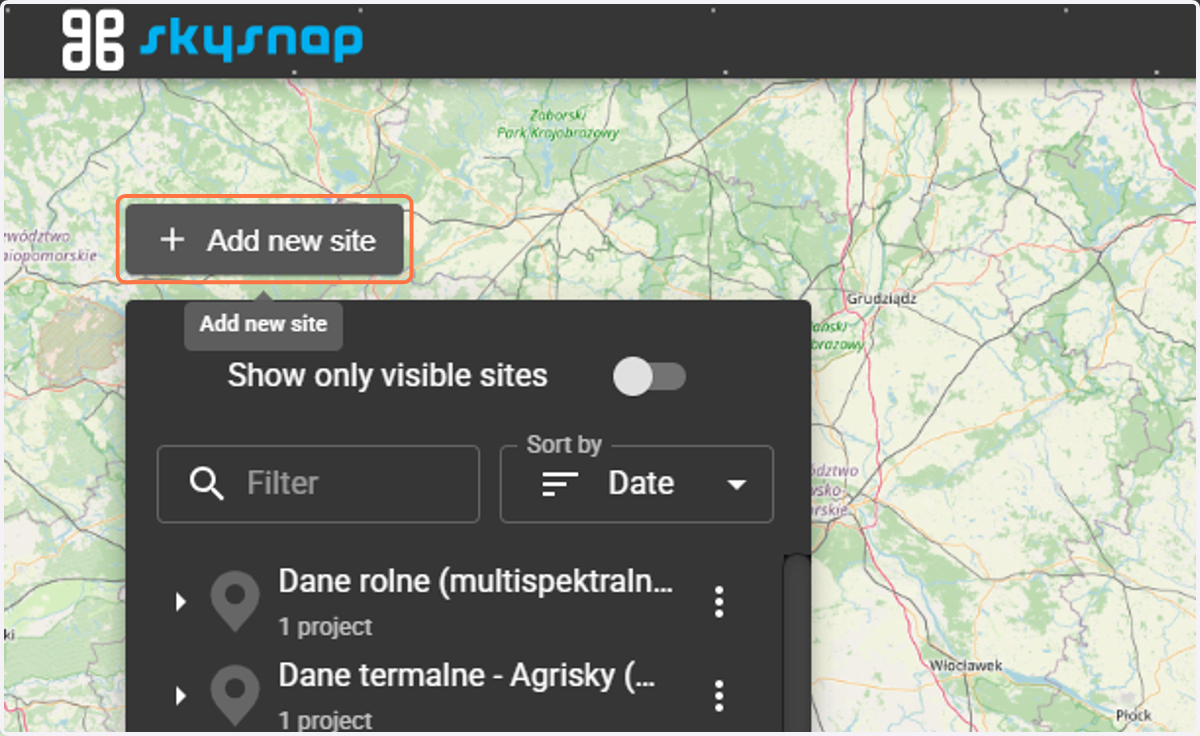Select the Dane termalne - Agrisky site title

467,675
